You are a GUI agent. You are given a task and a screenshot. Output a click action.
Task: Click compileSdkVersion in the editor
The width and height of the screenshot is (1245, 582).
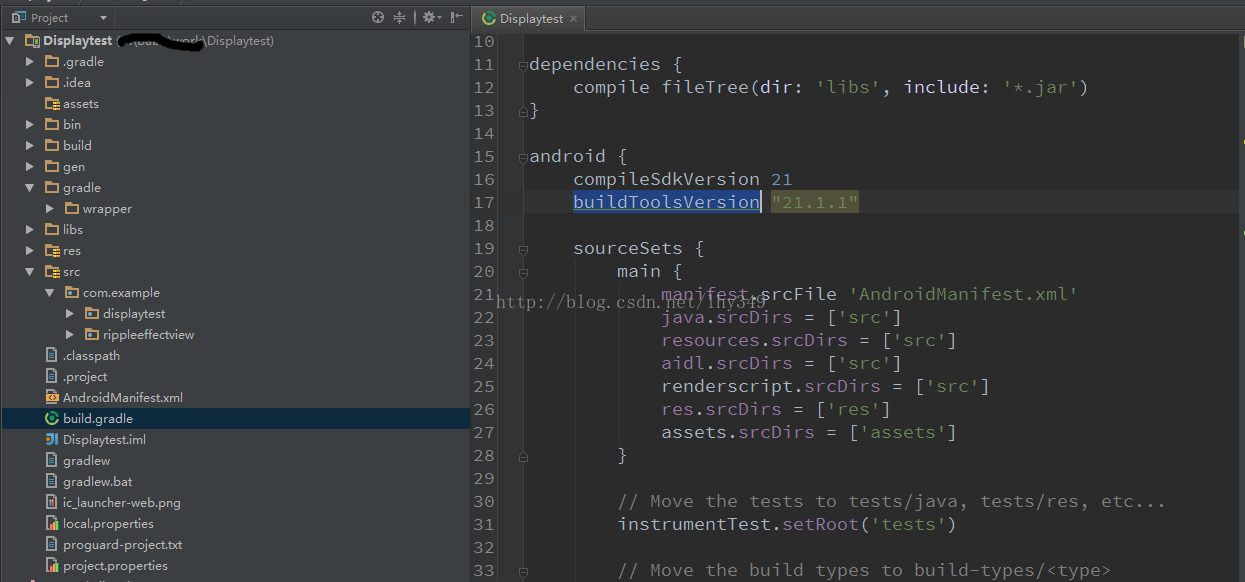[666, 180]
